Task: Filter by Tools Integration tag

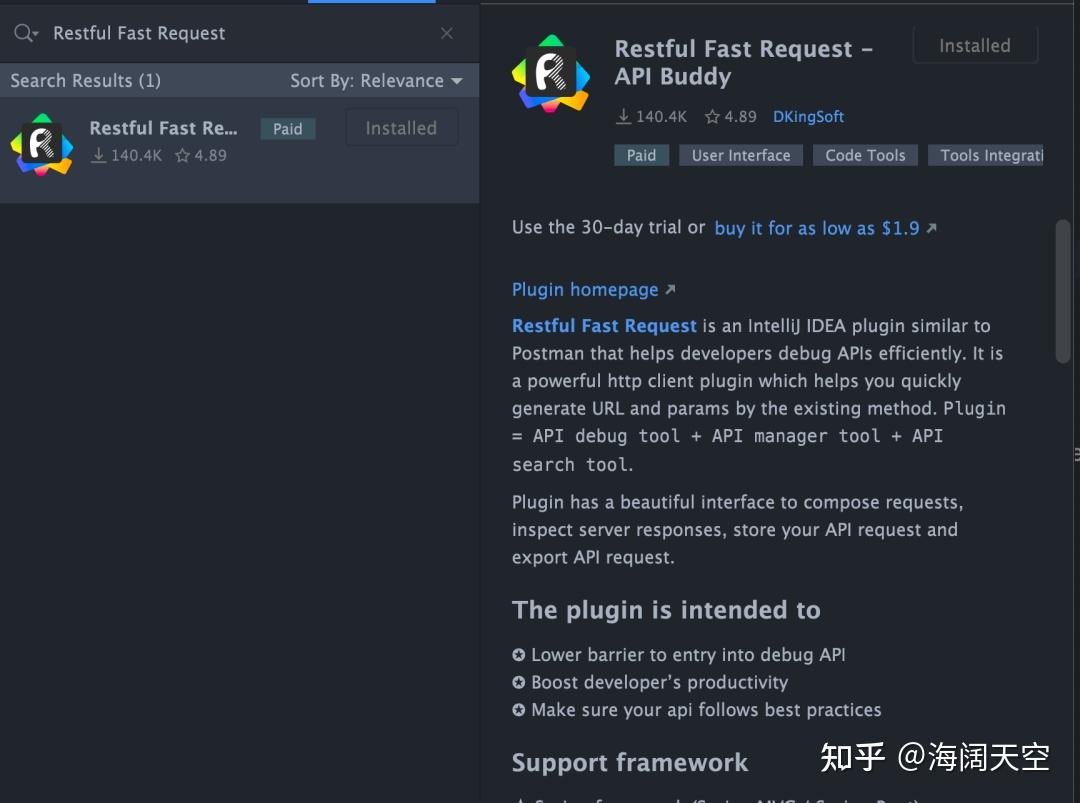Action: (986, 156)
